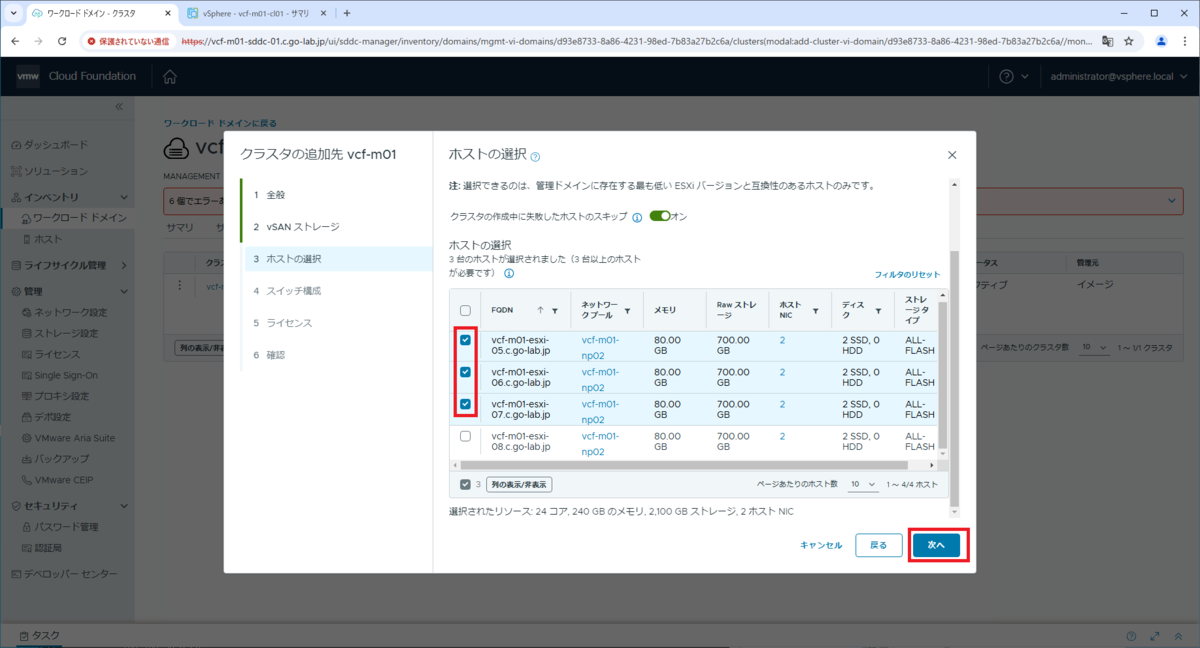Screen dimensions: 1200x648
Task: Click ワークロード ドメインに戻る link
Action: click(x=220, y=124)
